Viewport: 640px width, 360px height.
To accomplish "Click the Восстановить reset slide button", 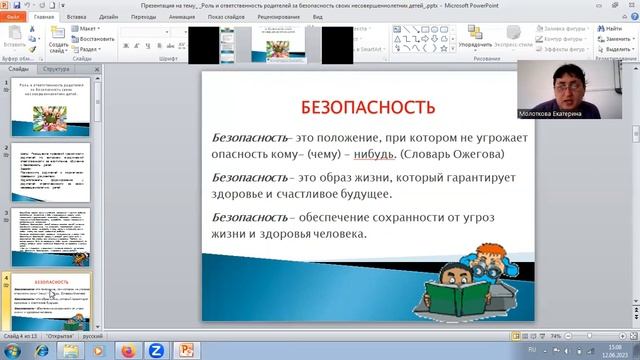I will click(x=93, y=39).
